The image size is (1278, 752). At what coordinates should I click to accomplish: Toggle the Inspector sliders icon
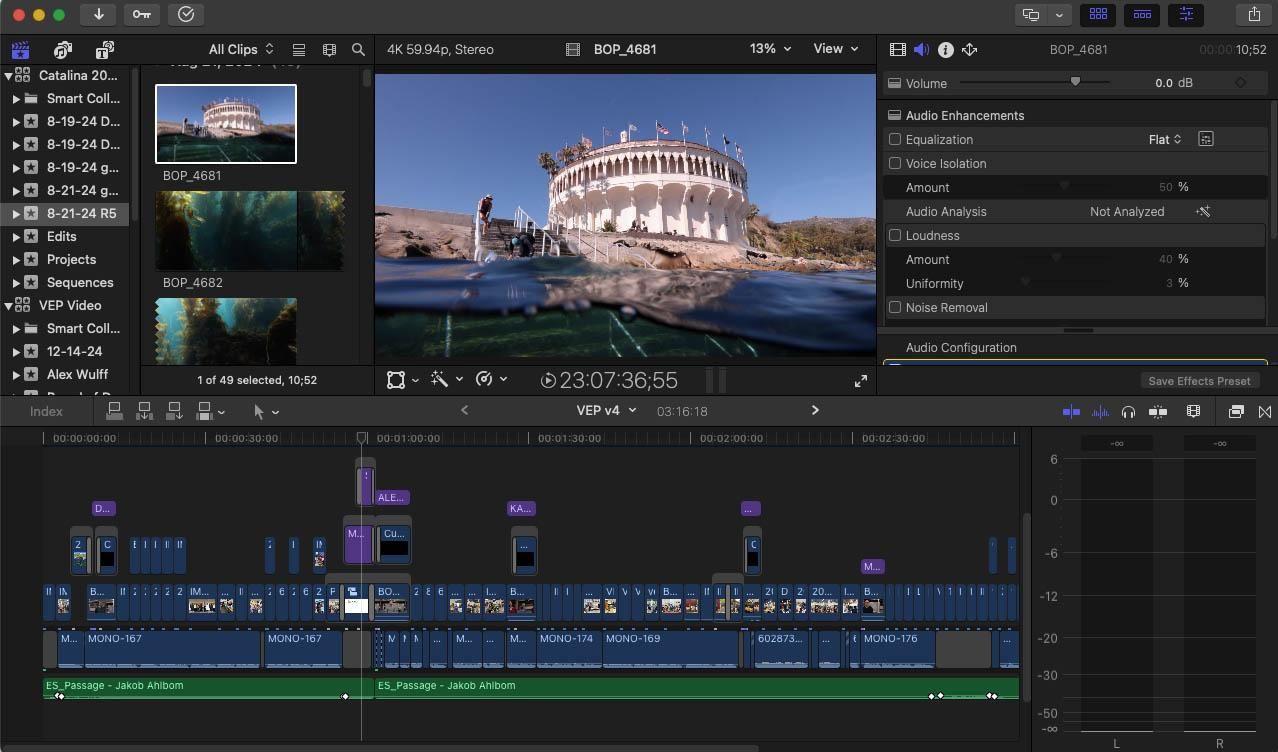(1186, 14)
